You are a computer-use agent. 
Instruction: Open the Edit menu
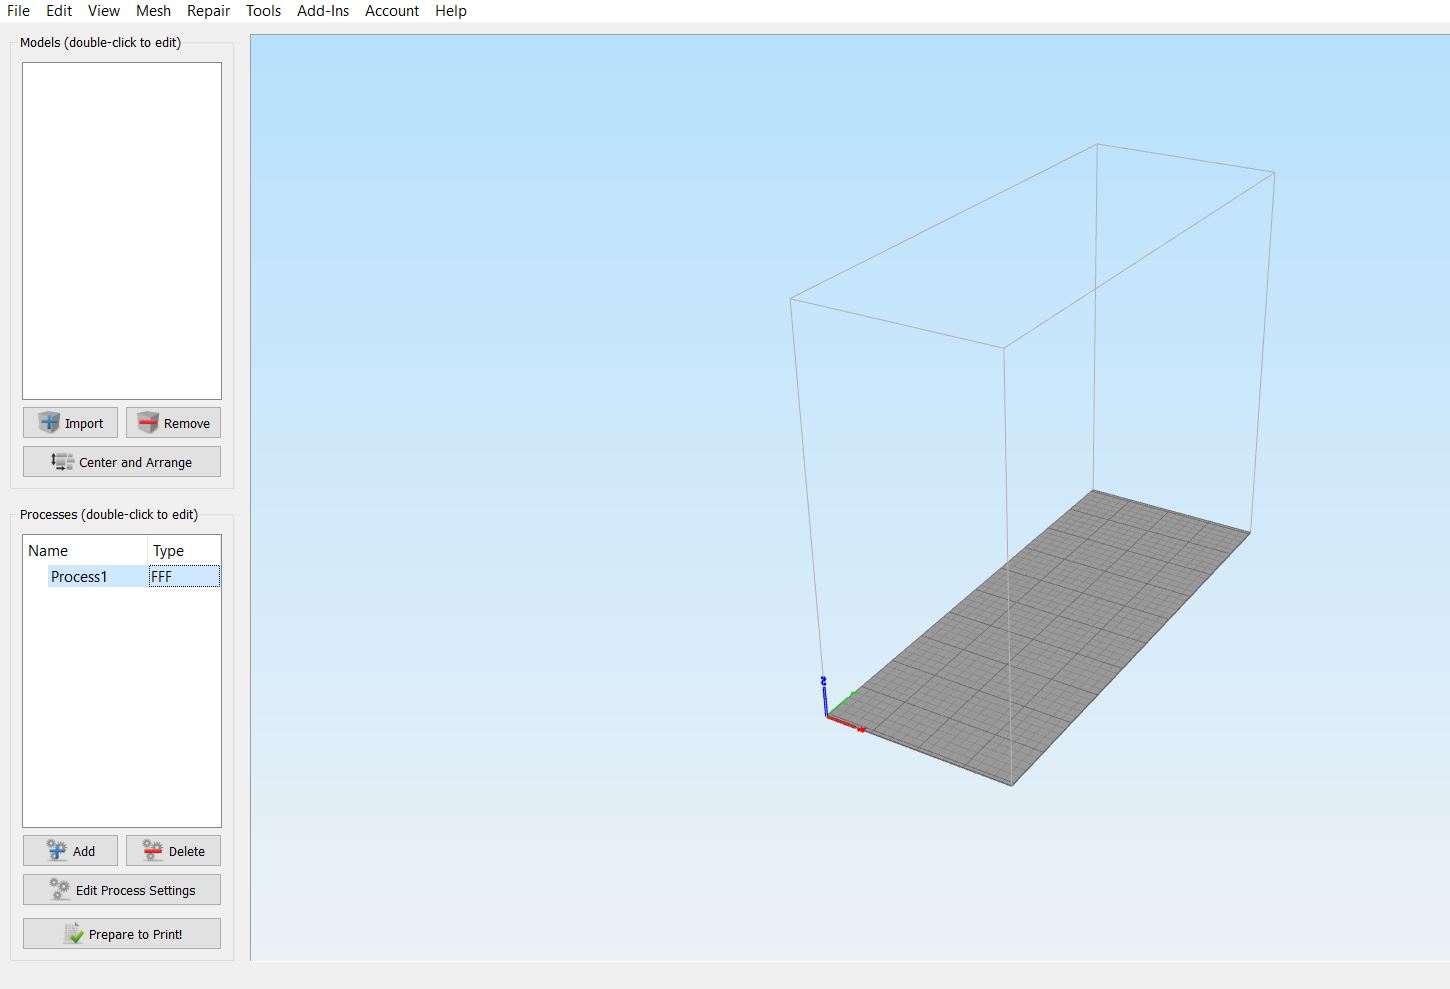point(59,11)
